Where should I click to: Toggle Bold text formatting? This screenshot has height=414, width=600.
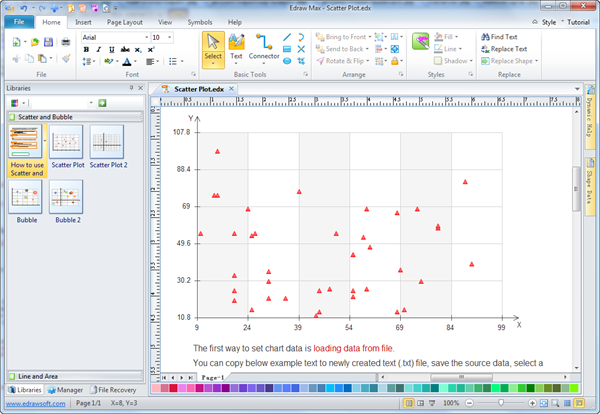pos(86,49)
